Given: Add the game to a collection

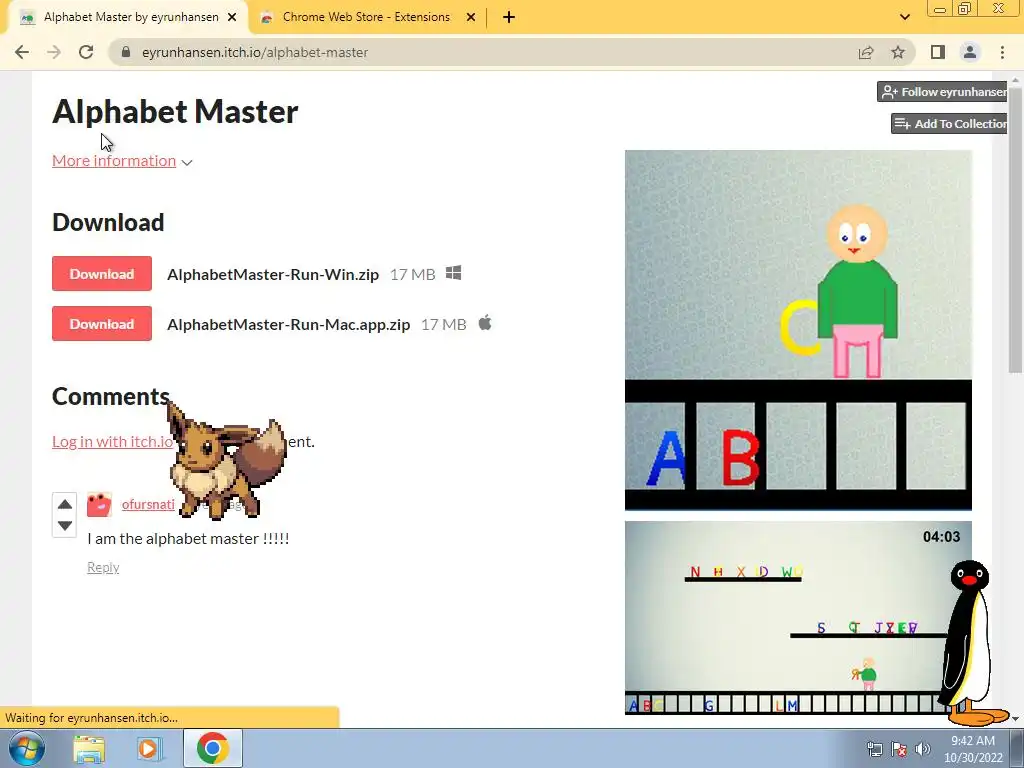Looking at the screenshot, I should coord(950,123).
